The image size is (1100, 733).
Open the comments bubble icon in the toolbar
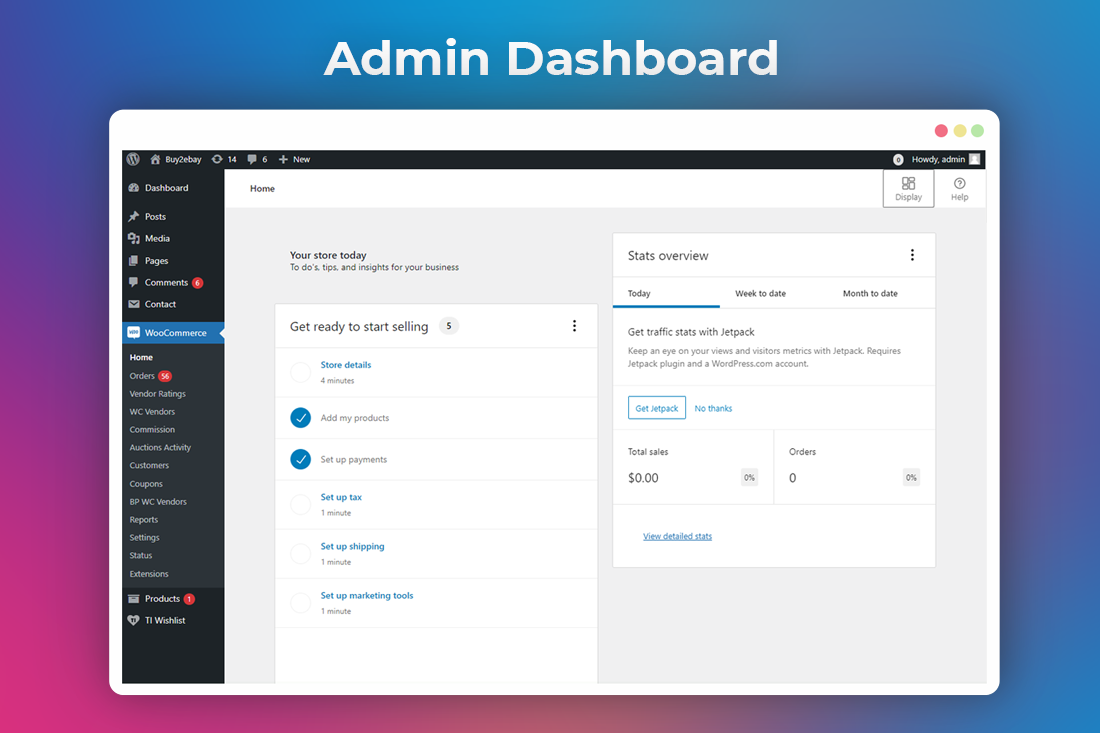[x=251, y=158]
